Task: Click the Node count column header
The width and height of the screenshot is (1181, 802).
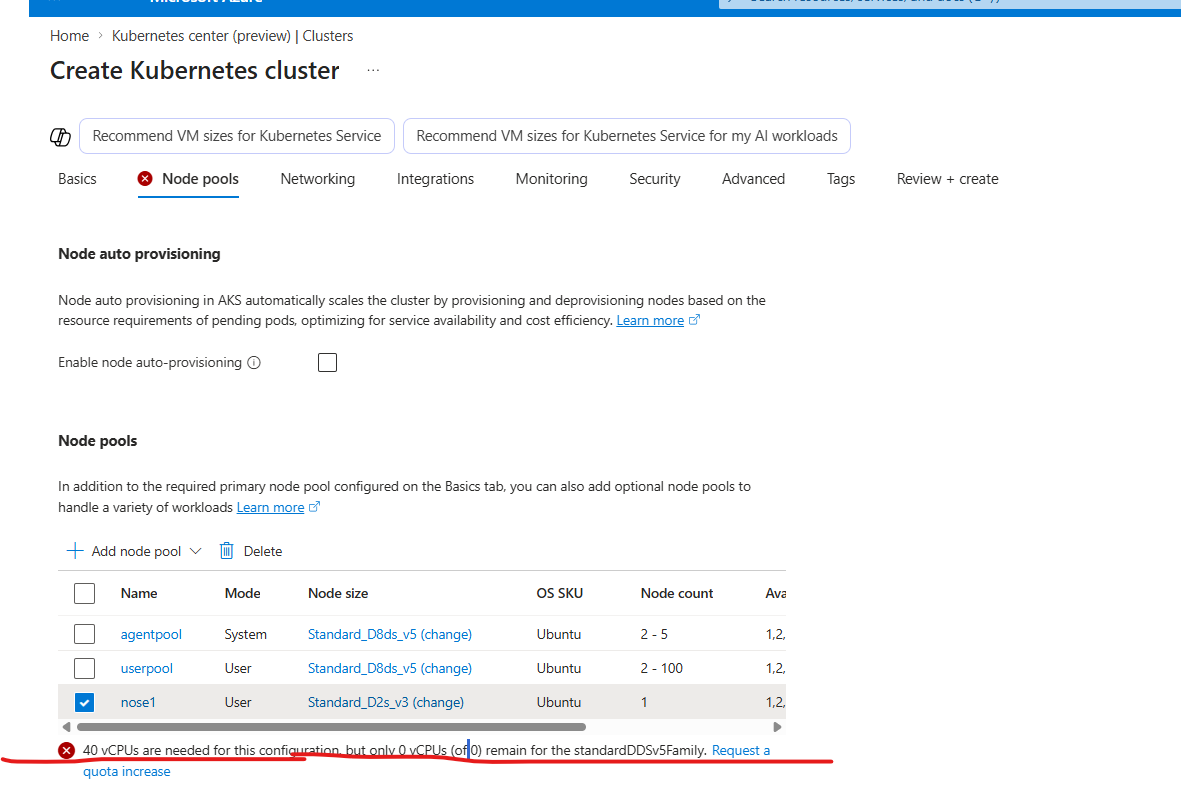Action: tap(676, 593)
